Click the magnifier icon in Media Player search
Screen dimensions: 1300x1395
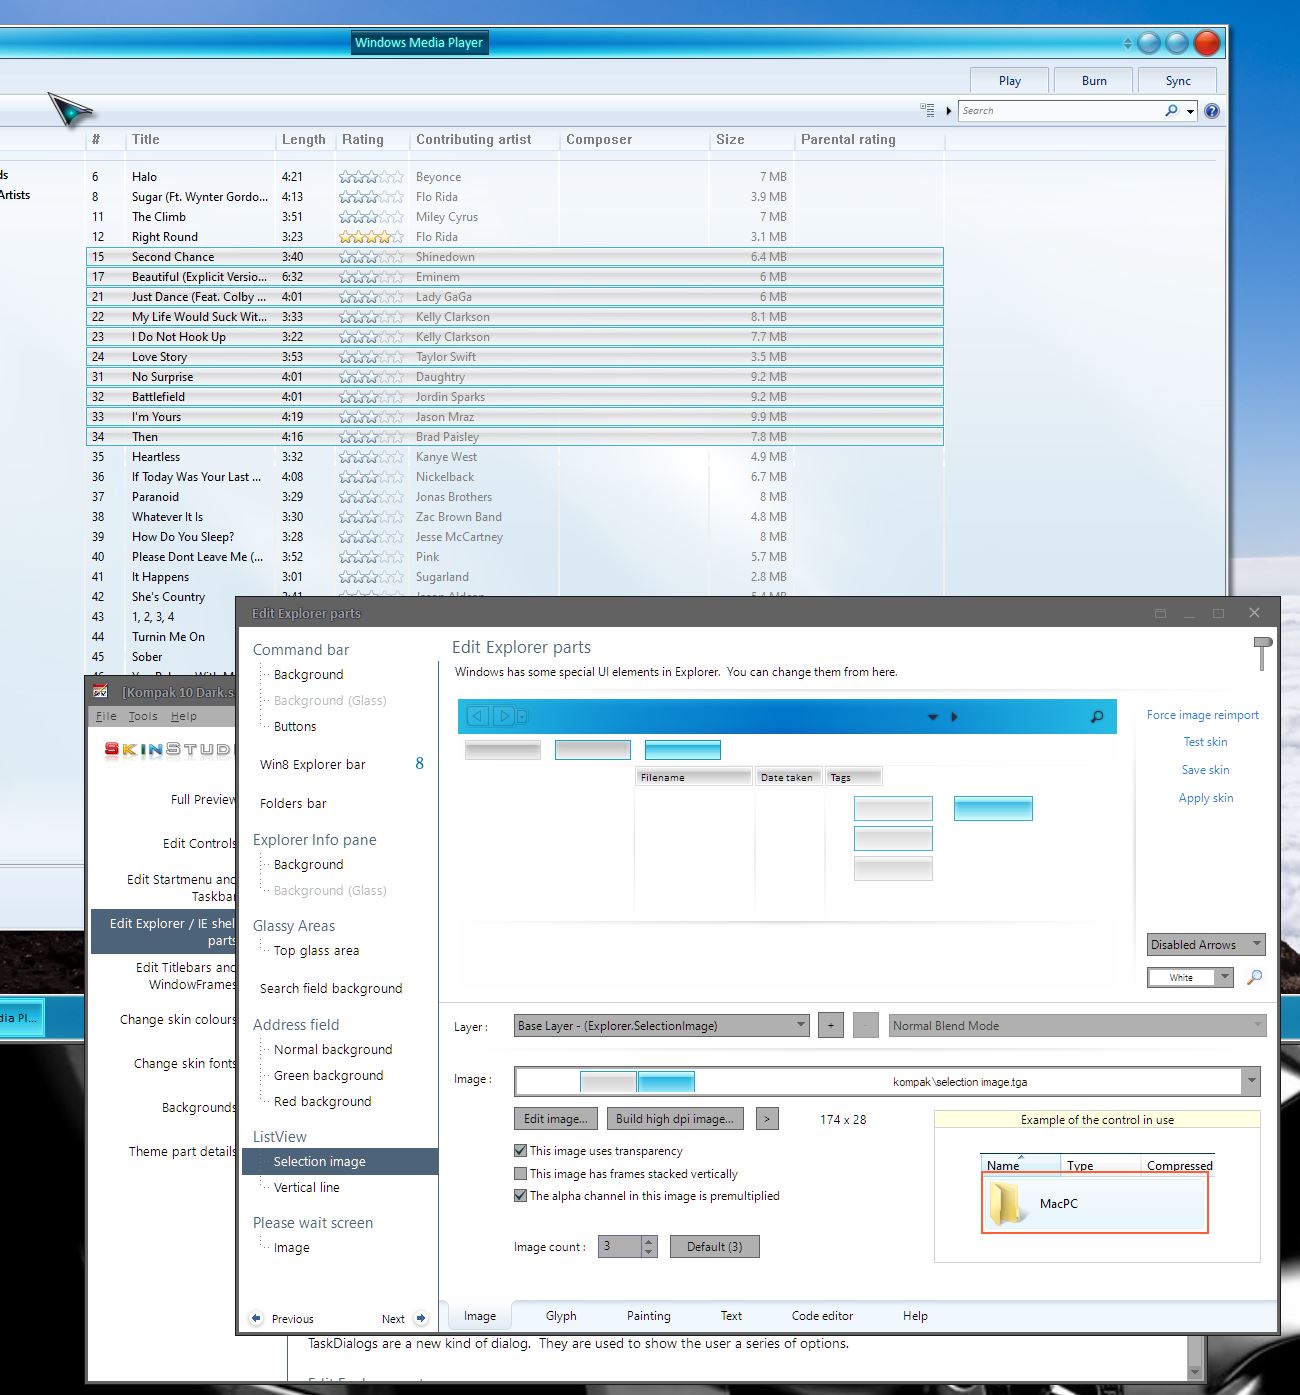coord(1171,111)
